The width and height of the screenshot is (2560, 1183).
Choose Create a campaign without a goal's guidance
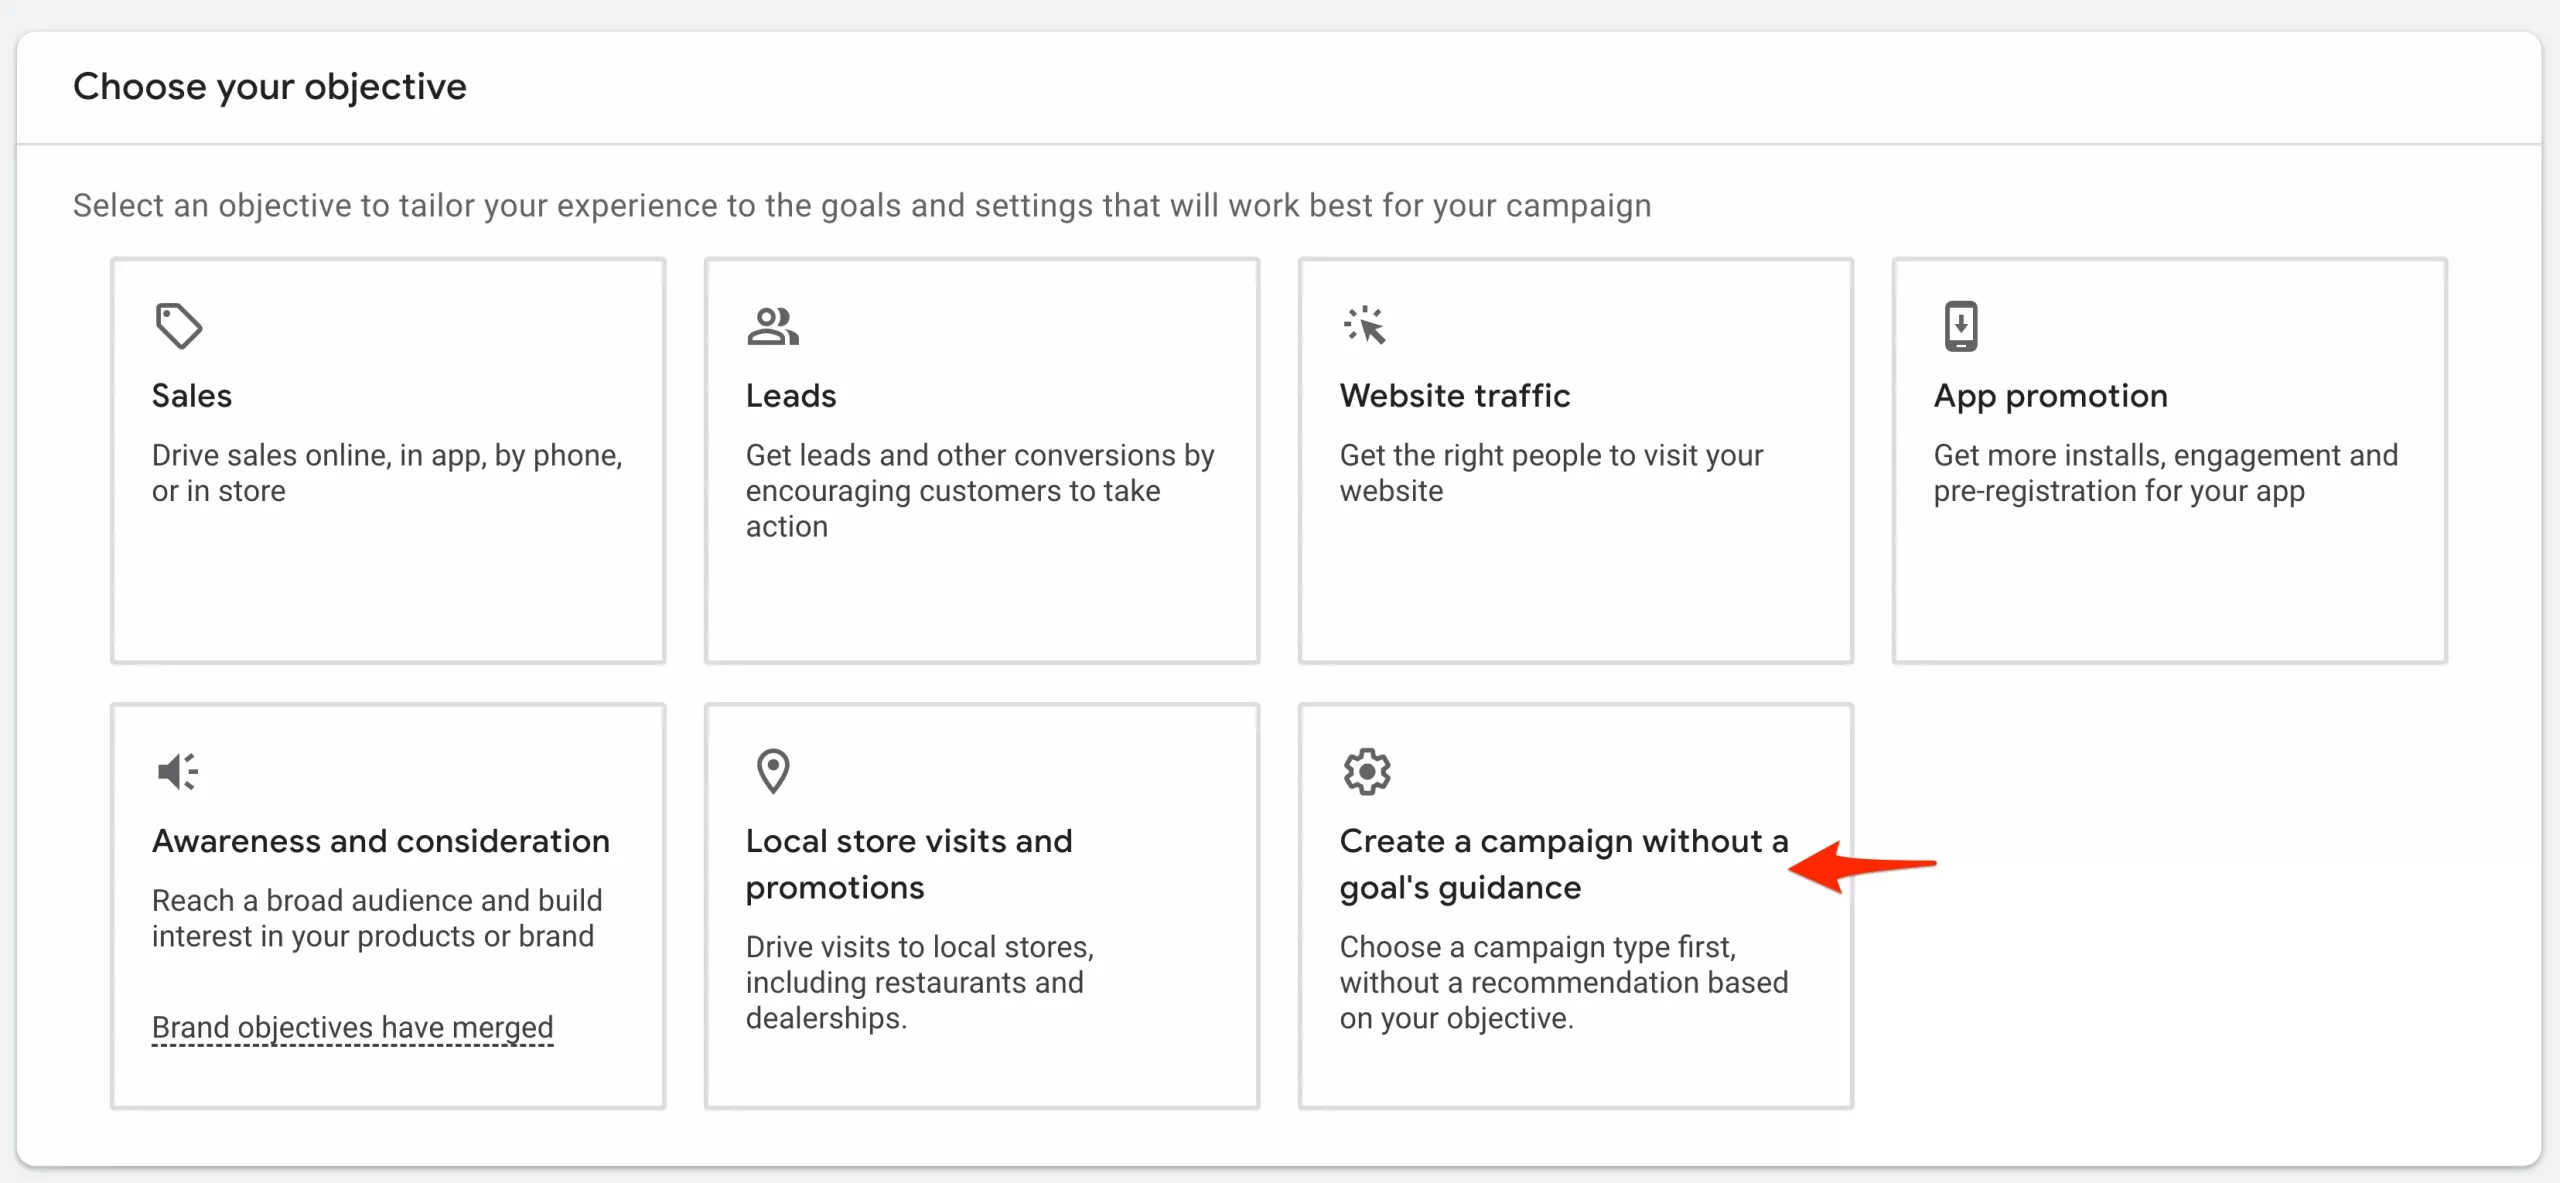pos(1563,864)
